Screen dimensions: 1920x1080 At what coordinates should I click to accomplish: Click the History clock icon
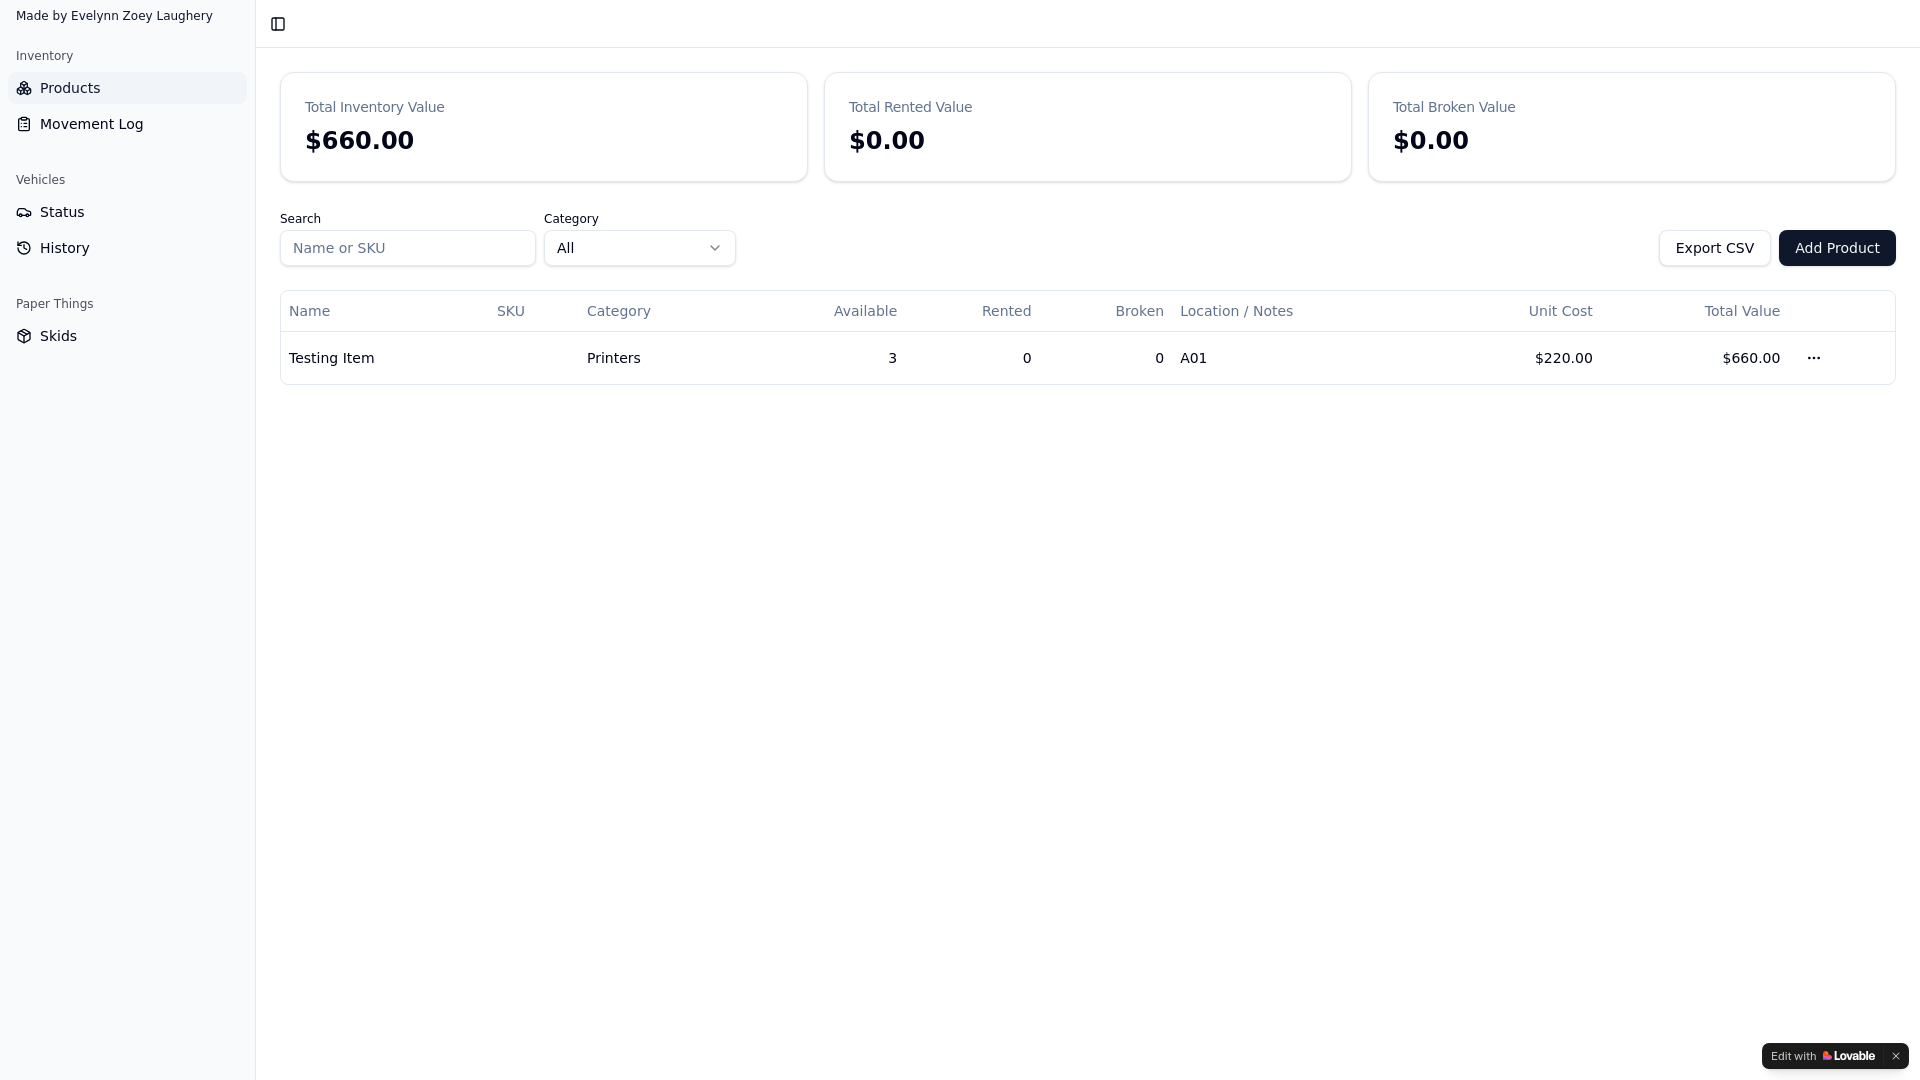coord(24,248)
